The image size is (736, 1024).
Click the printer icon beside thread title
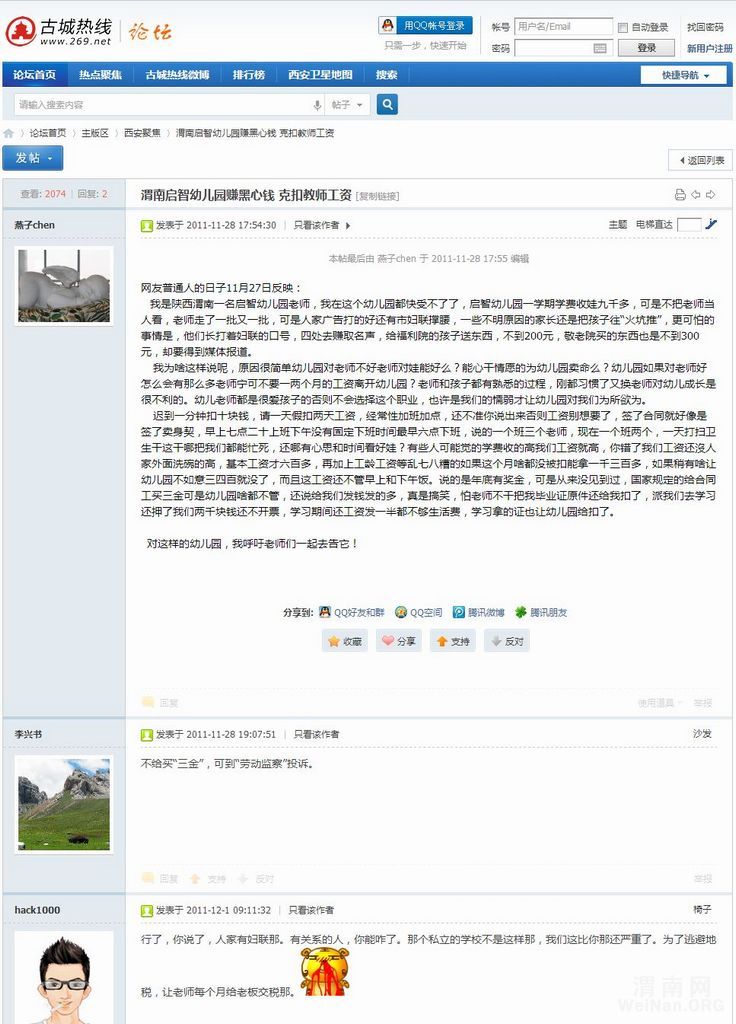click(680, 195)
